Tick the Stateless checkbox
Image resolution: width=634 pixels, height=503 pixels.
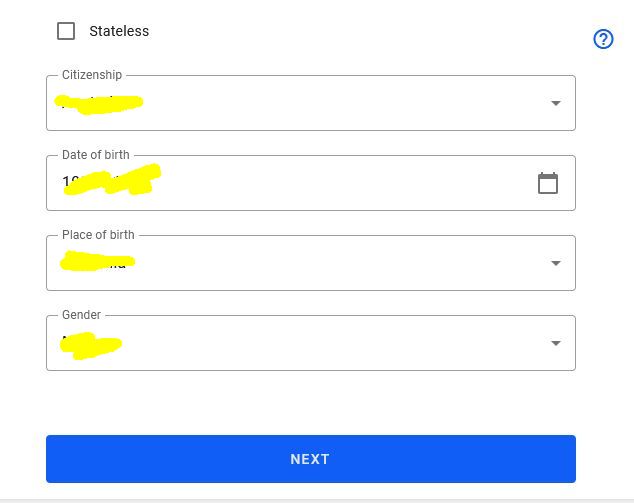point(66,31)
